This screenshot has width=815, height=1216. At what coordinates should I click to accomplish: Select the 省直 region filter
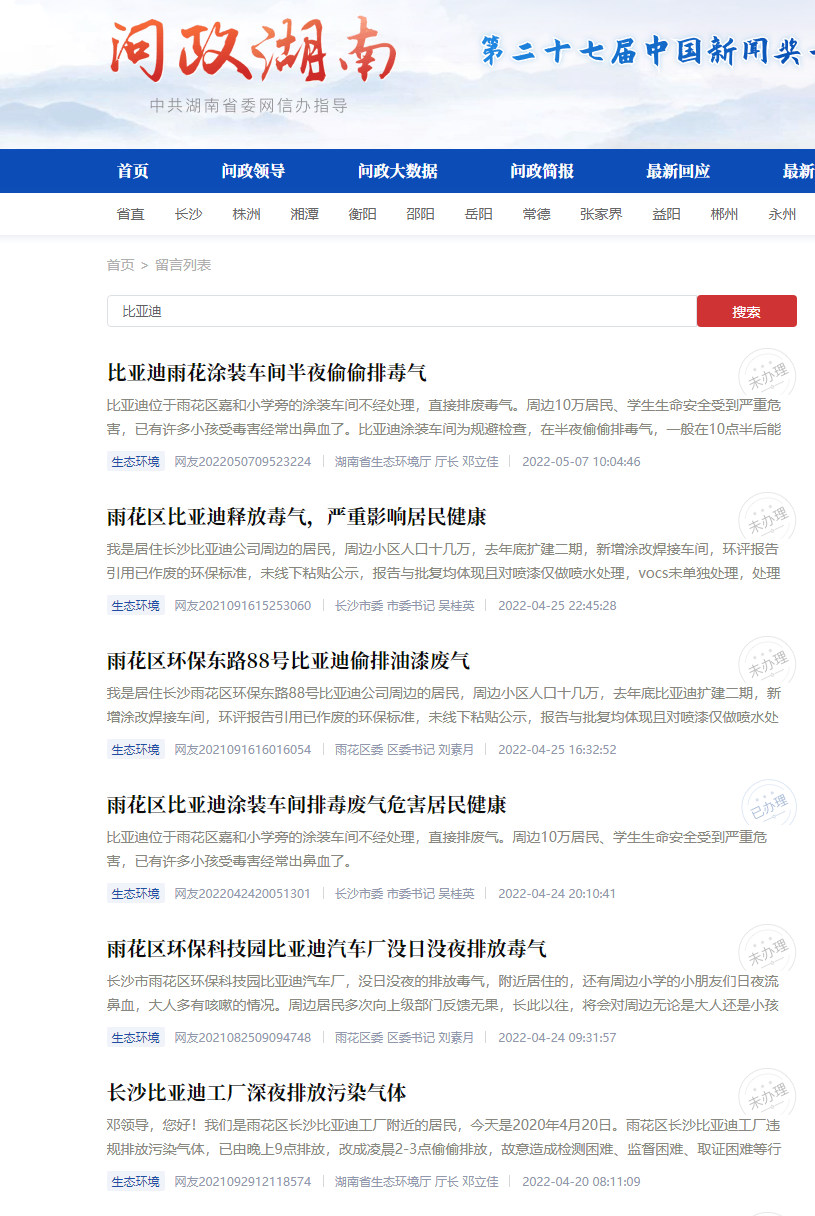click(x=130, y=214)
